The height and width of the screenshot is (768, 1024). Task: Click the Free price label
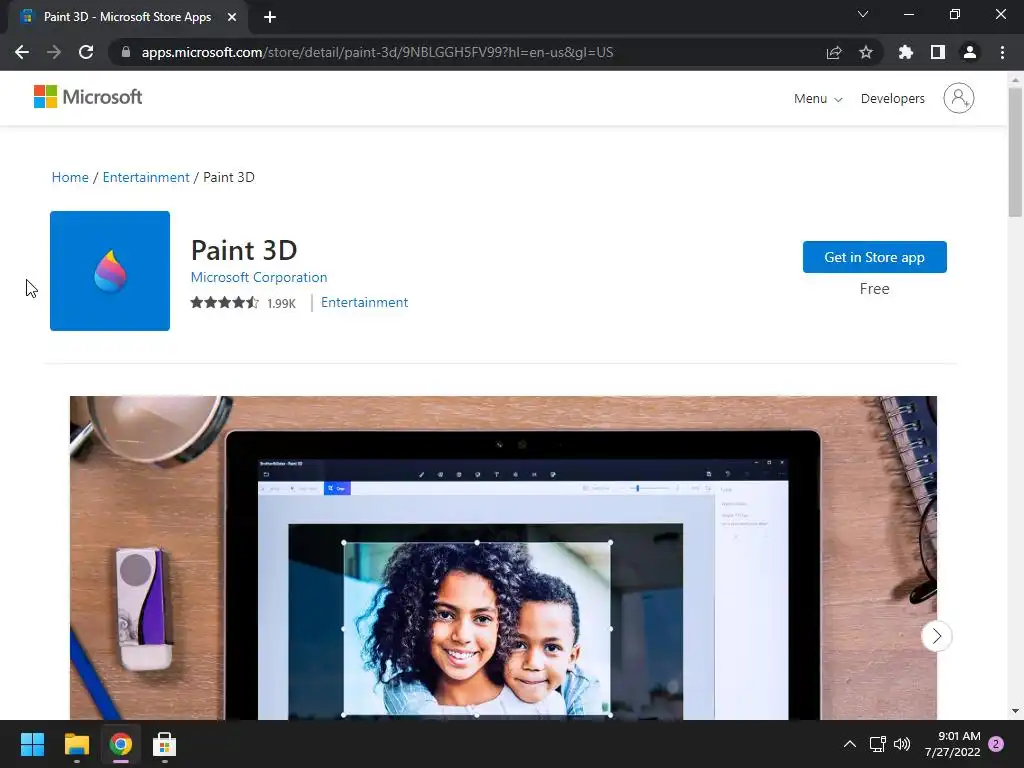point(874,289)
